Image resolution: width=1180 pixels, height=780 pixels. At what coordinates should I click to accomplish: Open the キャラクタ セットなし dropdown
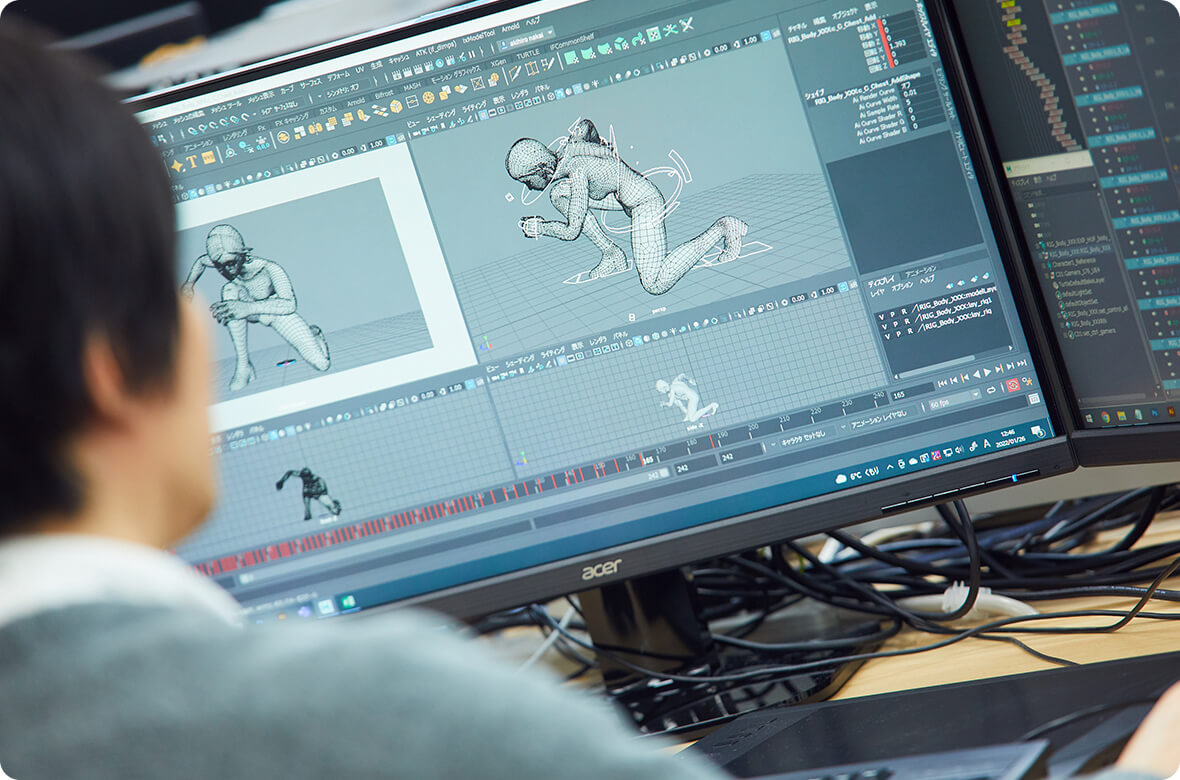[803, 436]
